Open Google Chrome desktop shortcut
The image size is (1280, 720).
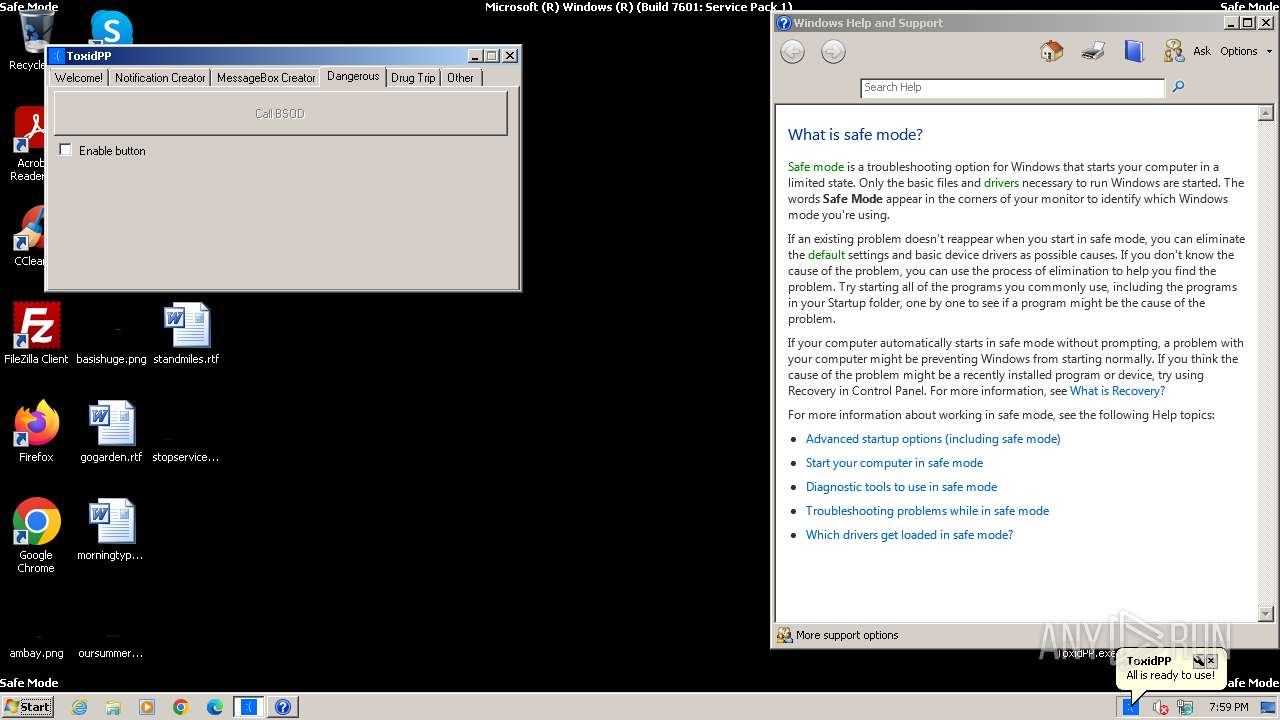[x=36, y=536]
